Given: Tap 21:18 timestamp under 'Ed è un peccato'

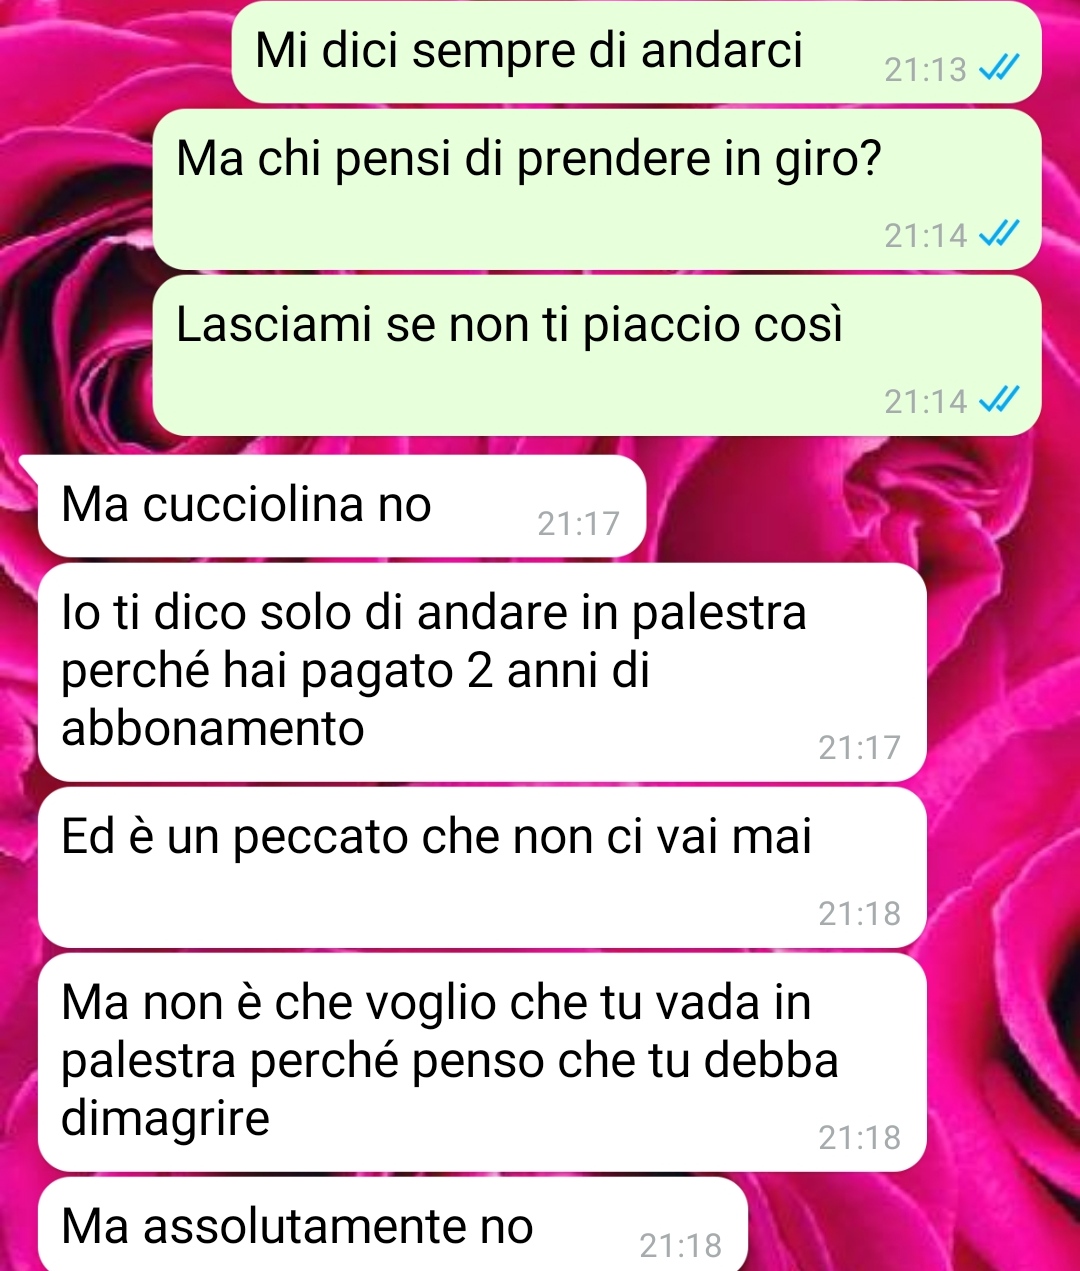Looking at the screenshot, I should 859,914.
